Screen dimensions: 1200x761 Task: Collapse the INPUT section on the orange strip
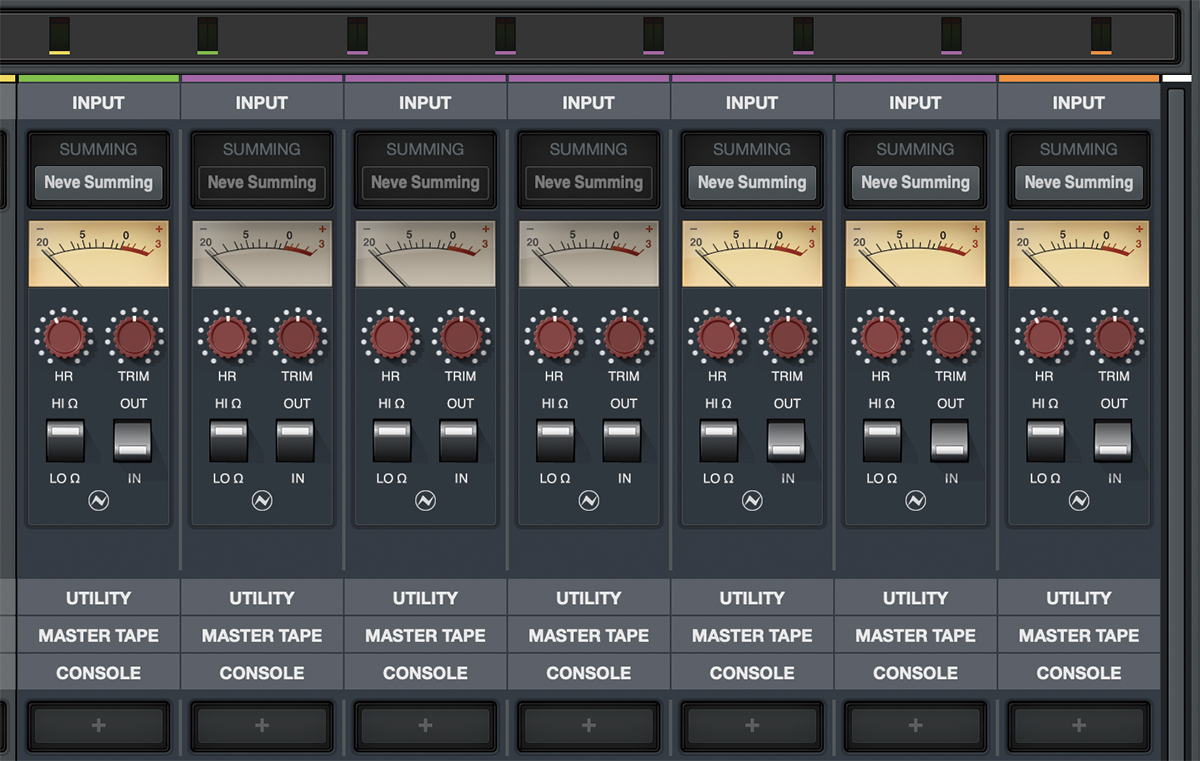(x=1078, y=102)
